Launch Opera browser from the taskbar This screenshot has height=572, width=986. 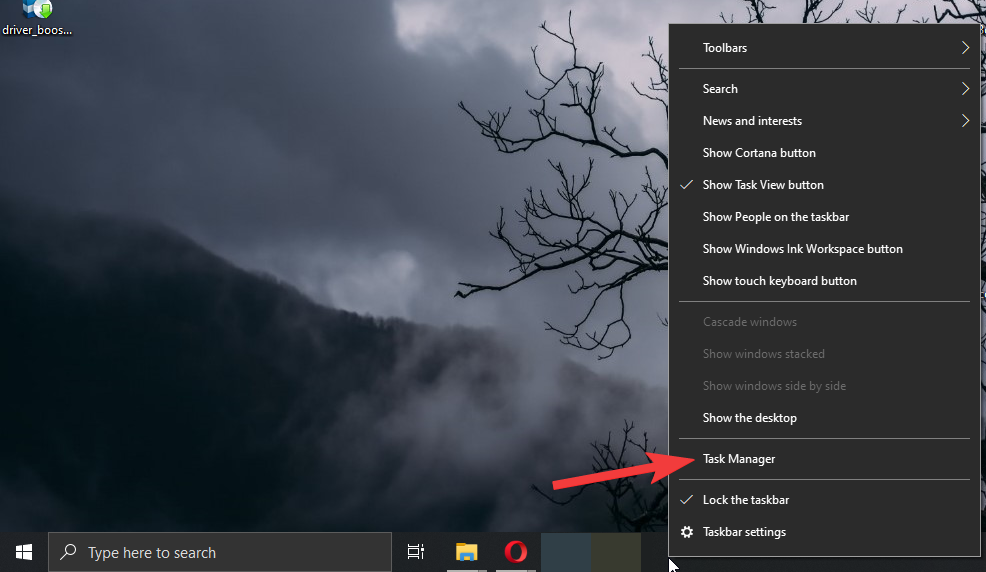(x=516, y=552)
